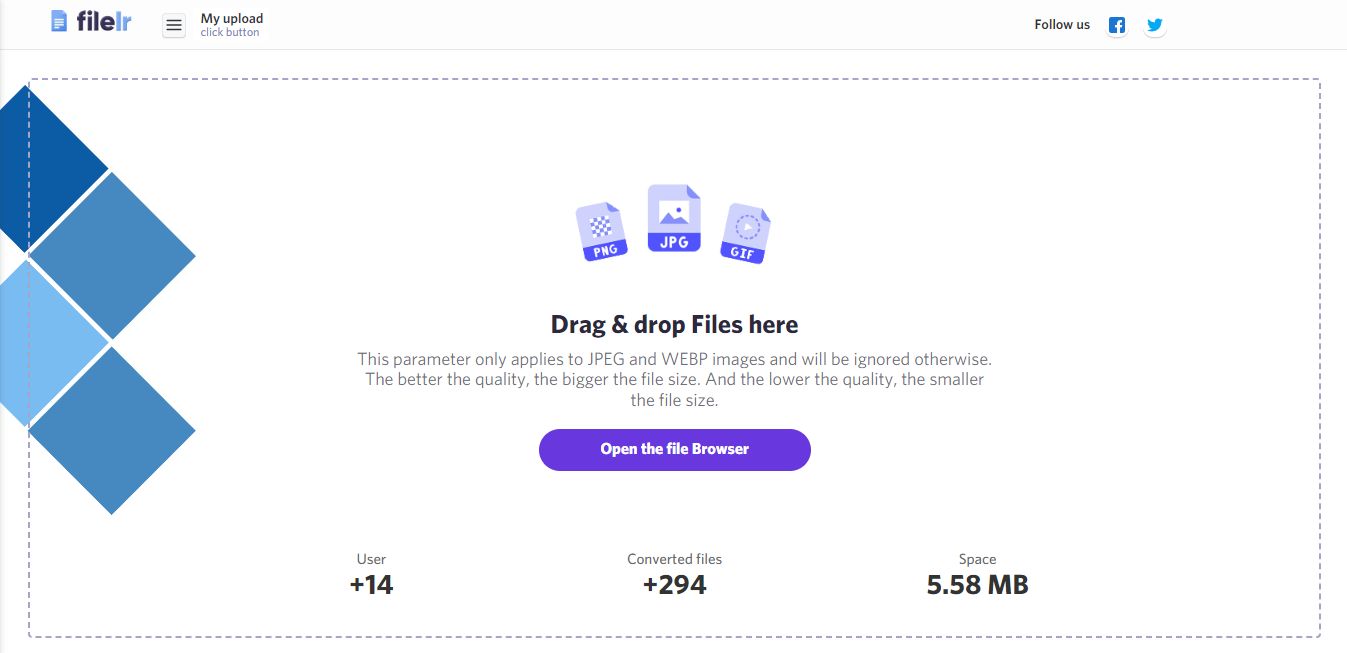The image size is (1347, 653).
Task: Click the +14 User counter
Action: click(371, 585)
